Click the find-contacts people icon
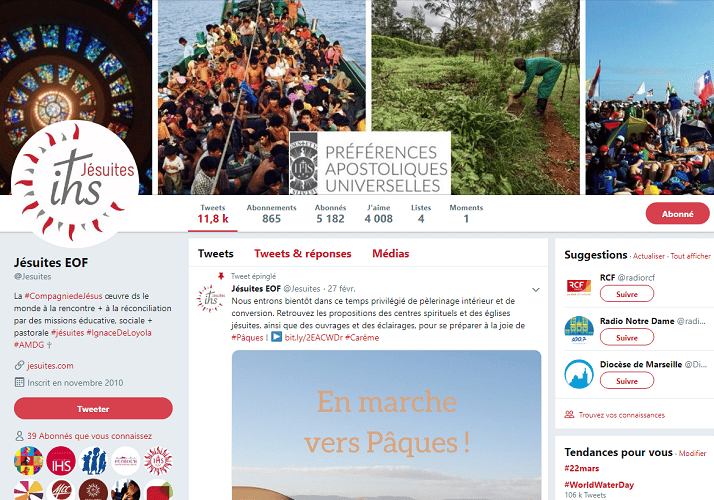 coord(569,415)
